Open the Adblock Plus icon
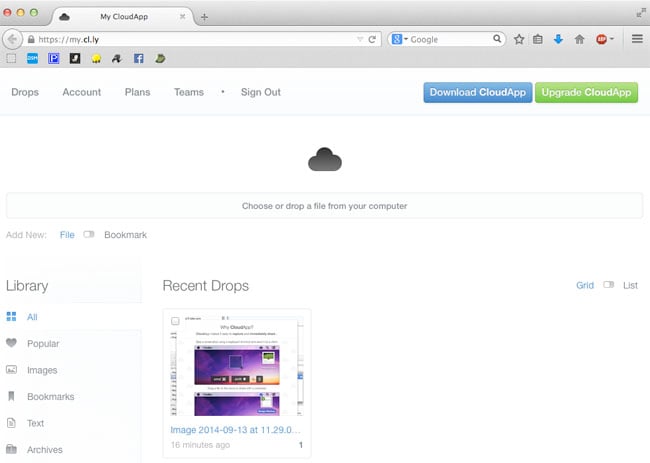 pyautogui.click(x=601, y=39)
